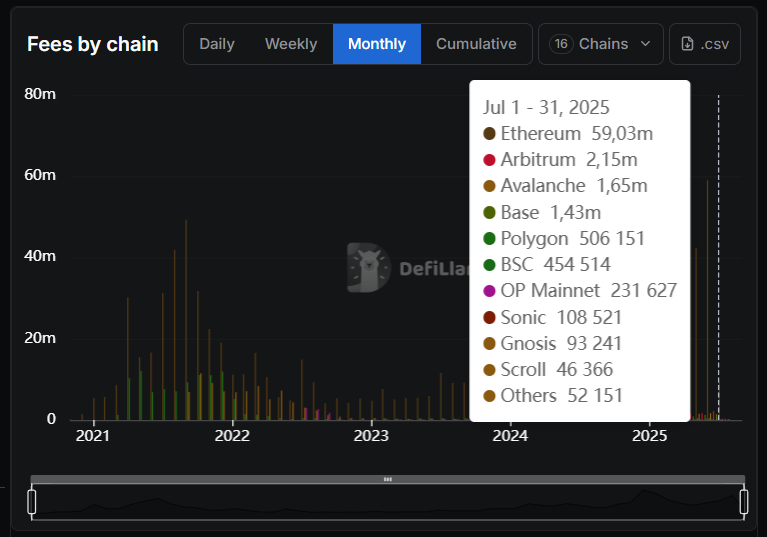Screen dimensions: 767x537
Task: Select the Monthly tab
Action: (377, 44)
